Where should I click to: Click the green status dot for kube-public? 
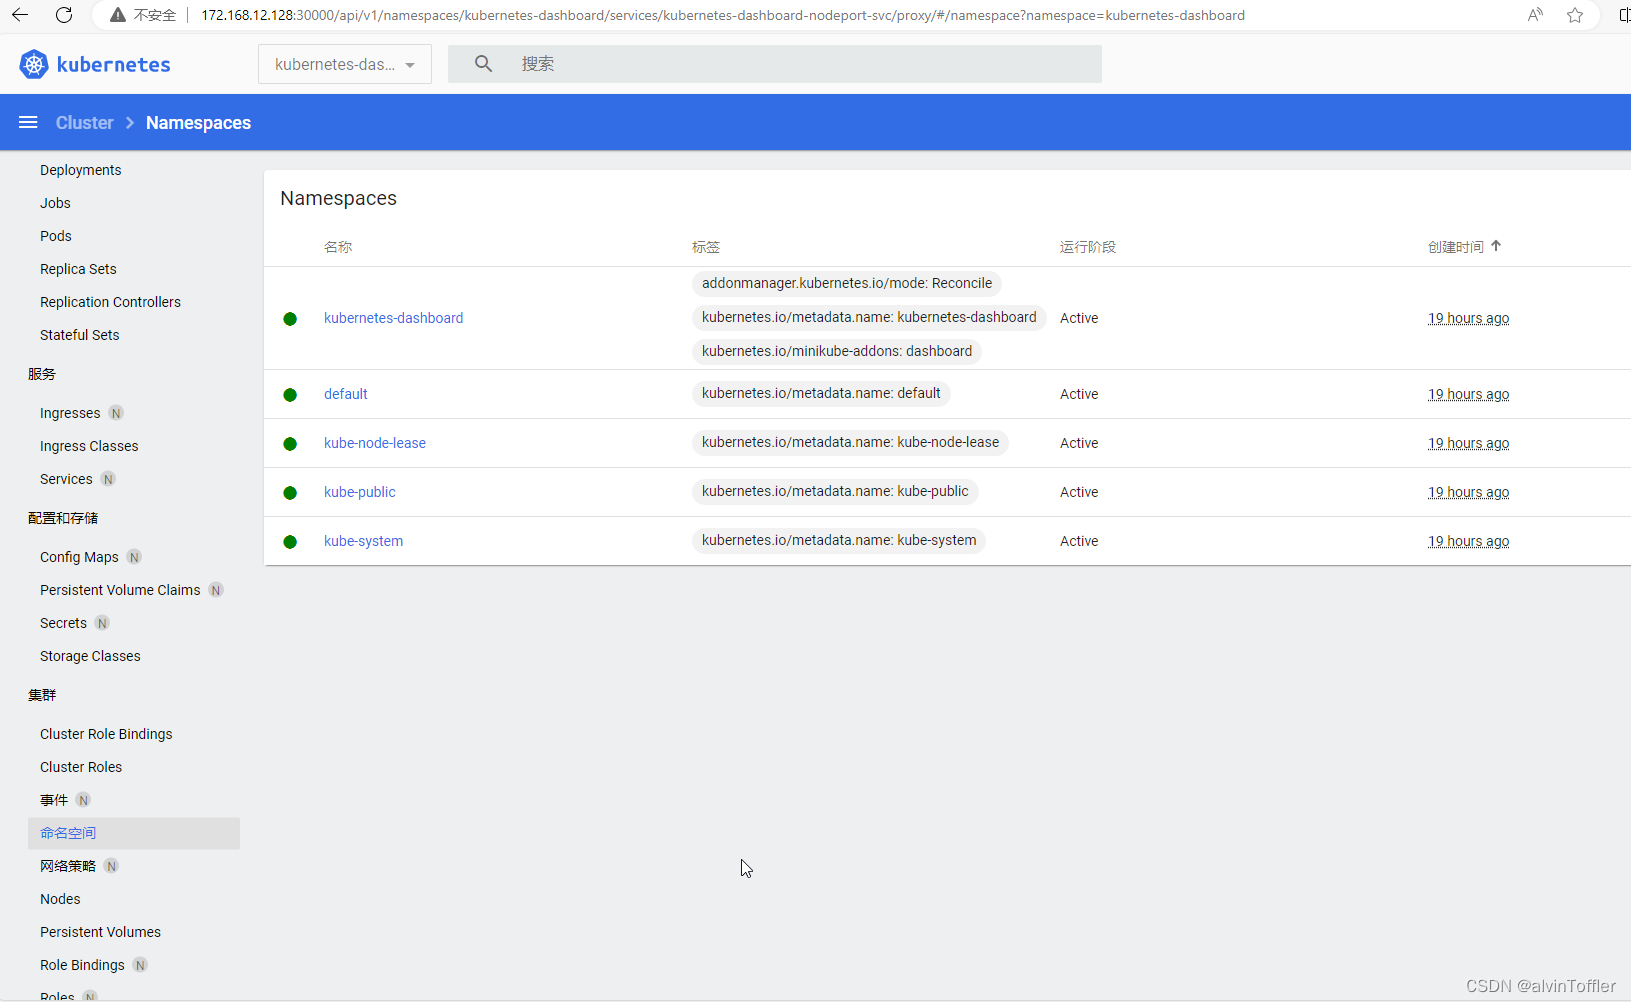pos(290,493)
